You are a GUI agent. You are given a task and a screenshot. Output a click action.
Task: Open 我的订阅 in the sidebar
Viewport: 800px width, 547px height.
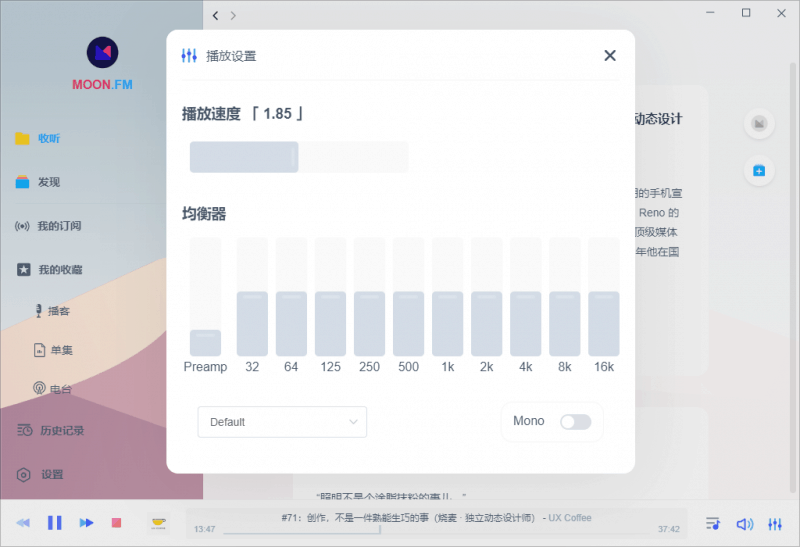59,226
